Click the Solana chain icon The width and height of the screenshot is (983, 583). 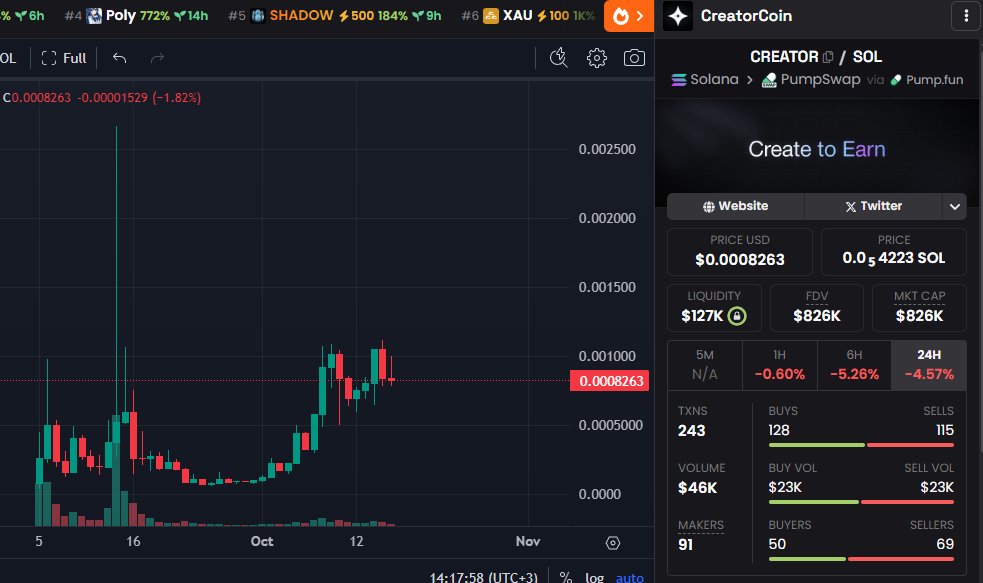(x=678, y=80)
